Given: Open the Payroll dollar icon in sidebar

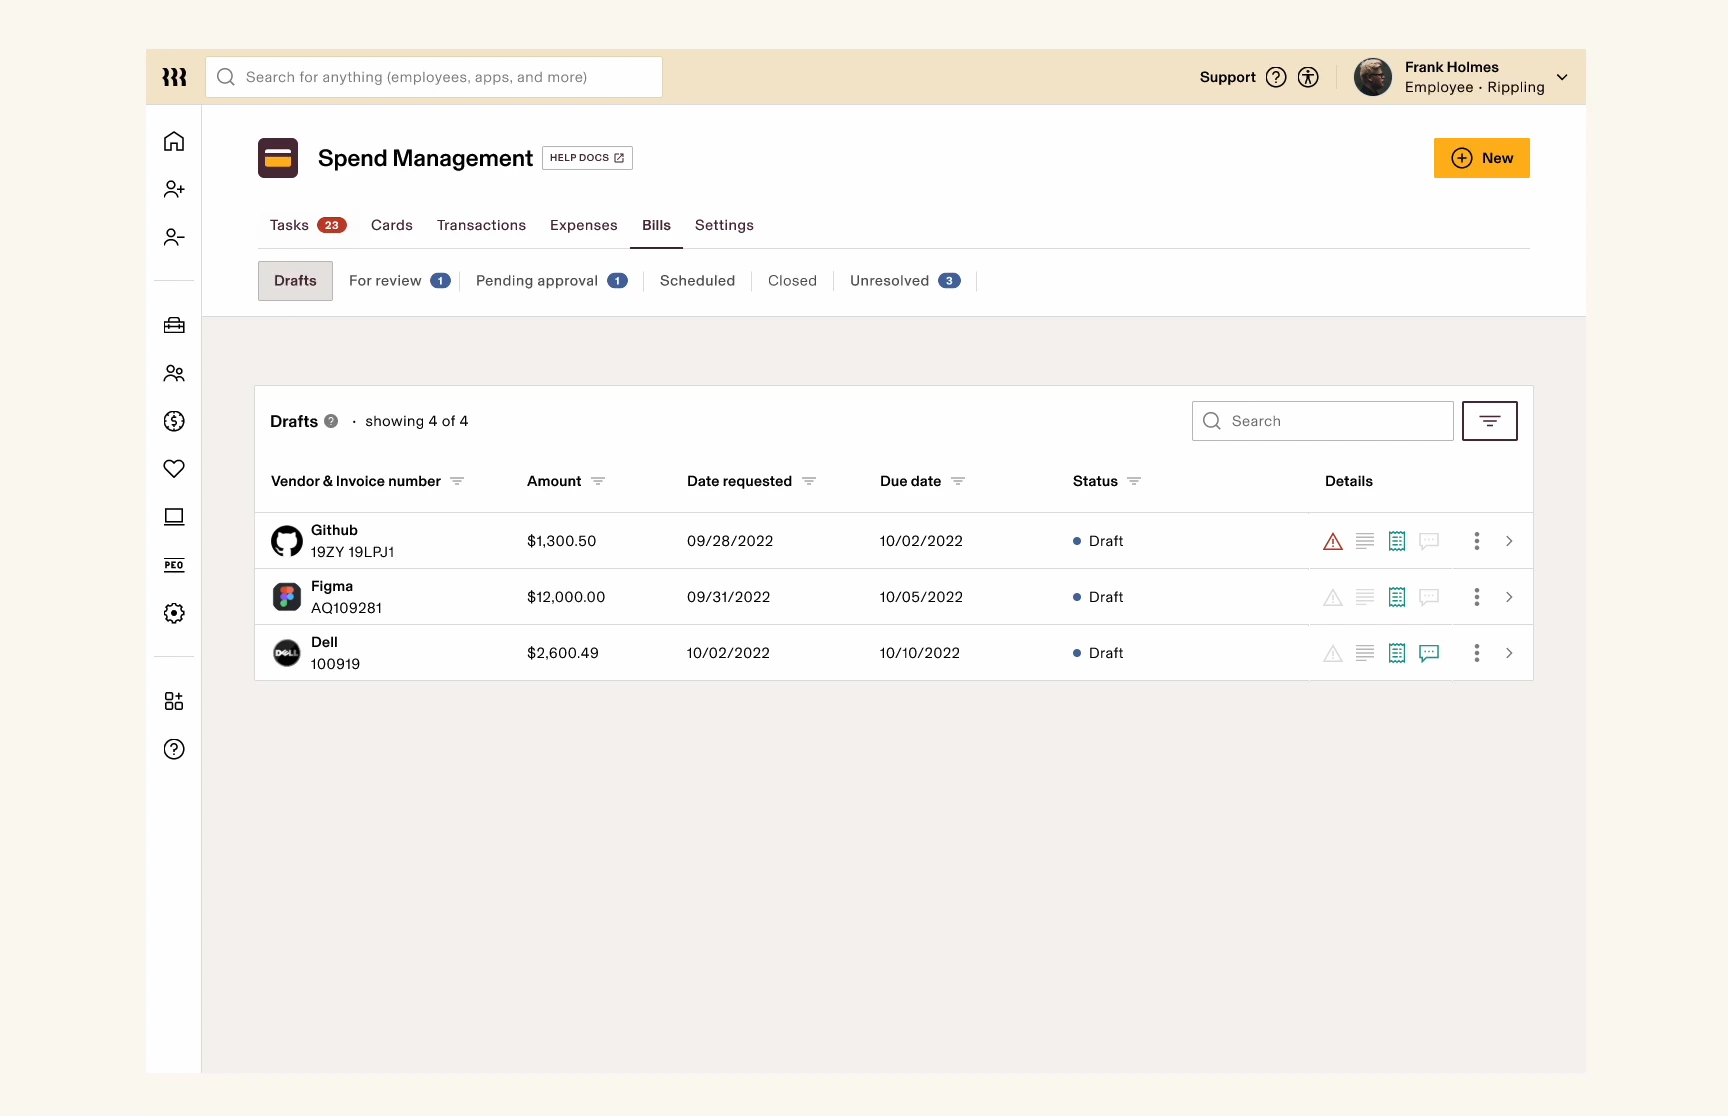Looking at the screenshot, I should coord(174,421).
